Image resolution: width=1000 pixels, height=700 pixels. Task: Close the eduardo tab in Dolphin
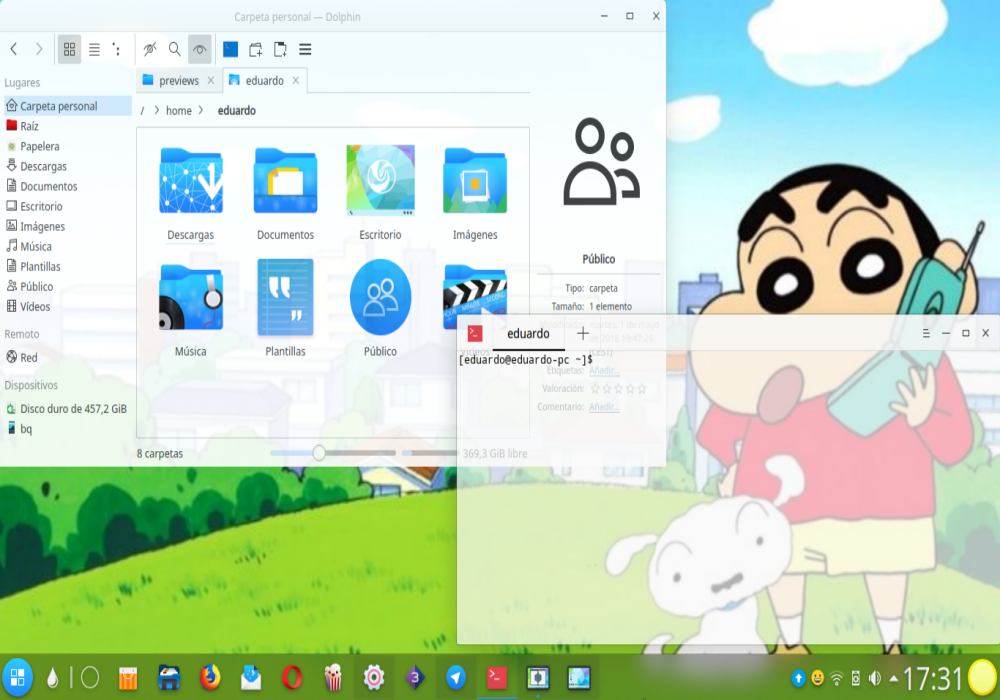[x=295, y=80]
